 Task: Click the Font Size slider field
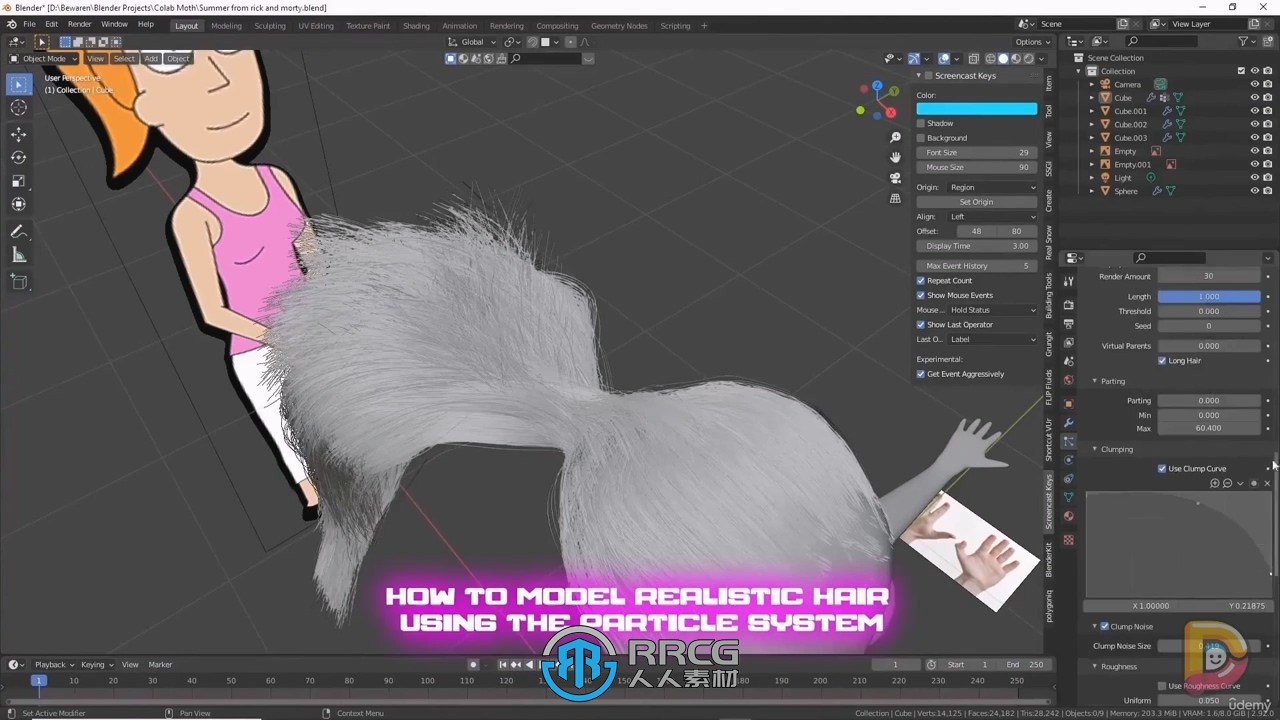coord(977,153)
